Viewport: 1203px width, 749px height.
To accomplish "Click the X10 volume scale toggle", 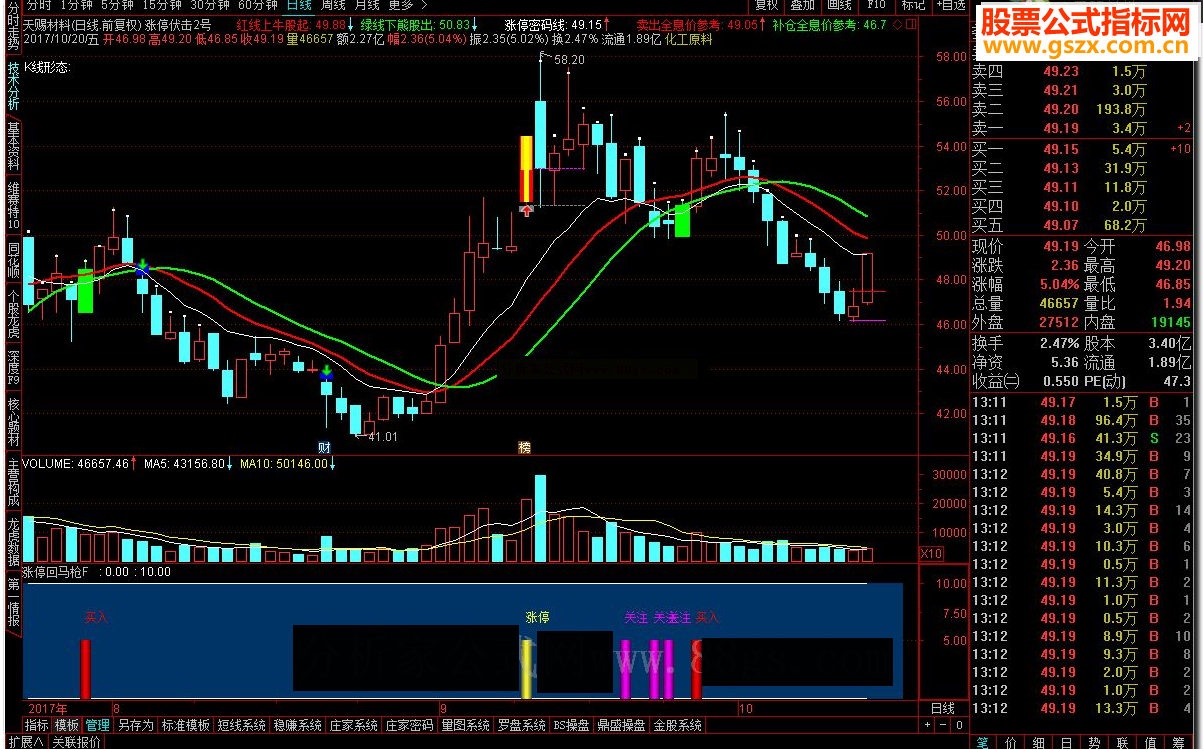I will click(930, 553).
